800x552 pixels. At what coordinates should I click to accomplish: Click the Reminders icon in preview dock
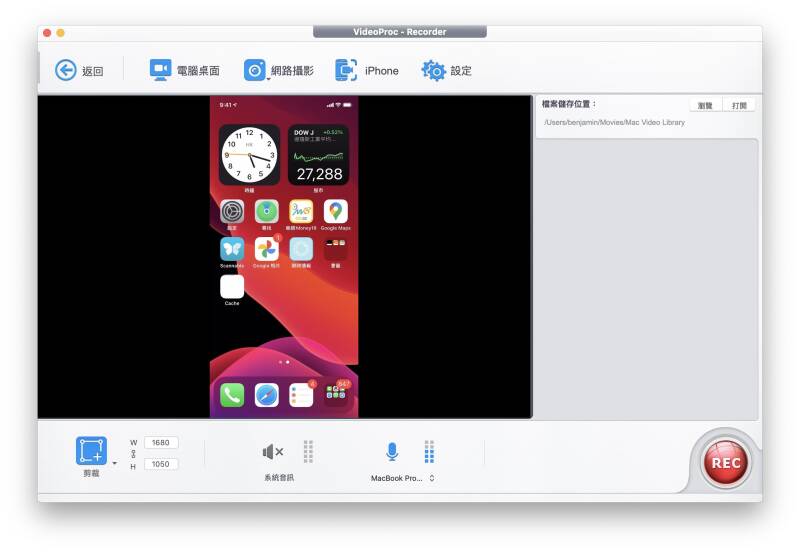tap(301, 395)
